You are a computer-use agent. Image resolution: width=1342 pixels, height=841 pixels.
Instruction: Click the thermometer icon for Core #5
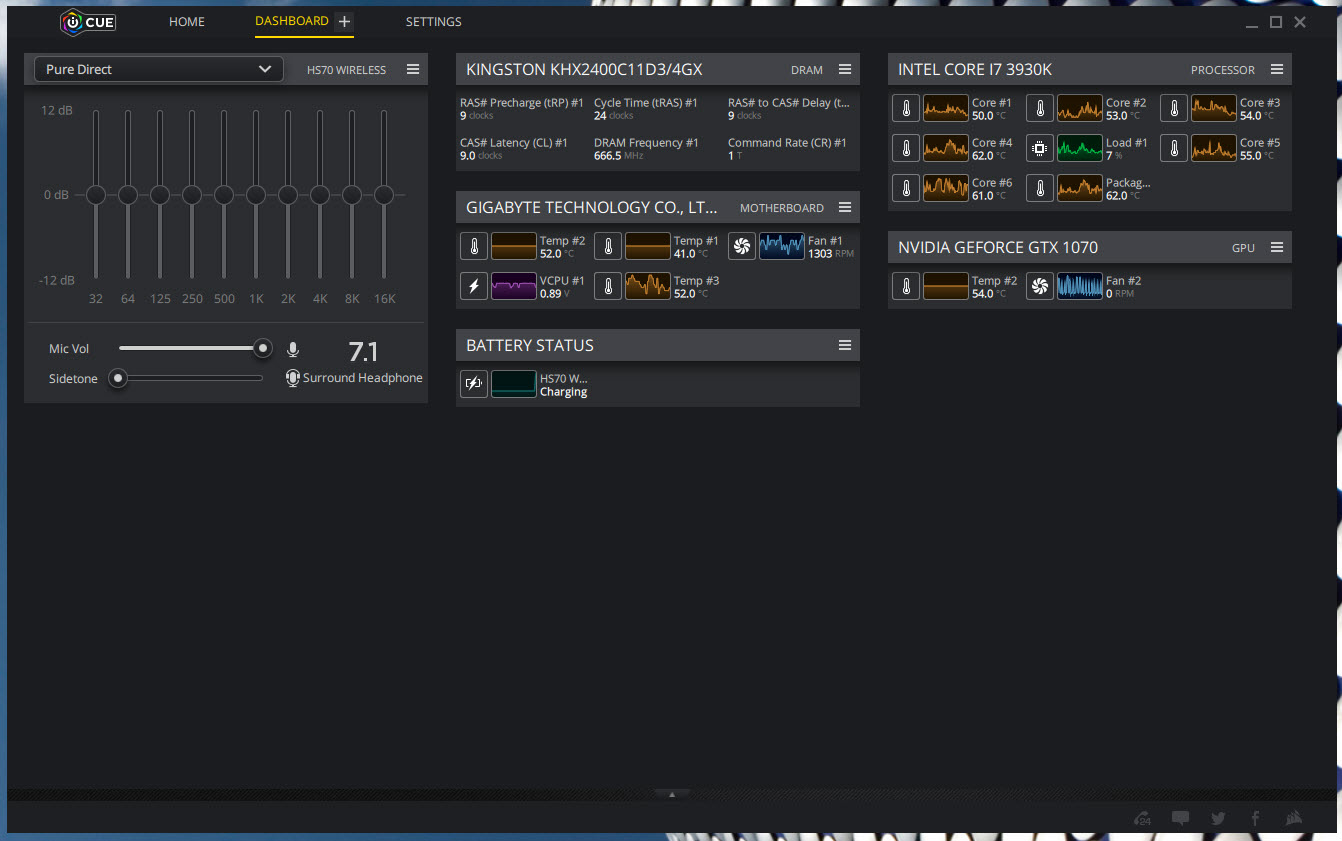1174,148
